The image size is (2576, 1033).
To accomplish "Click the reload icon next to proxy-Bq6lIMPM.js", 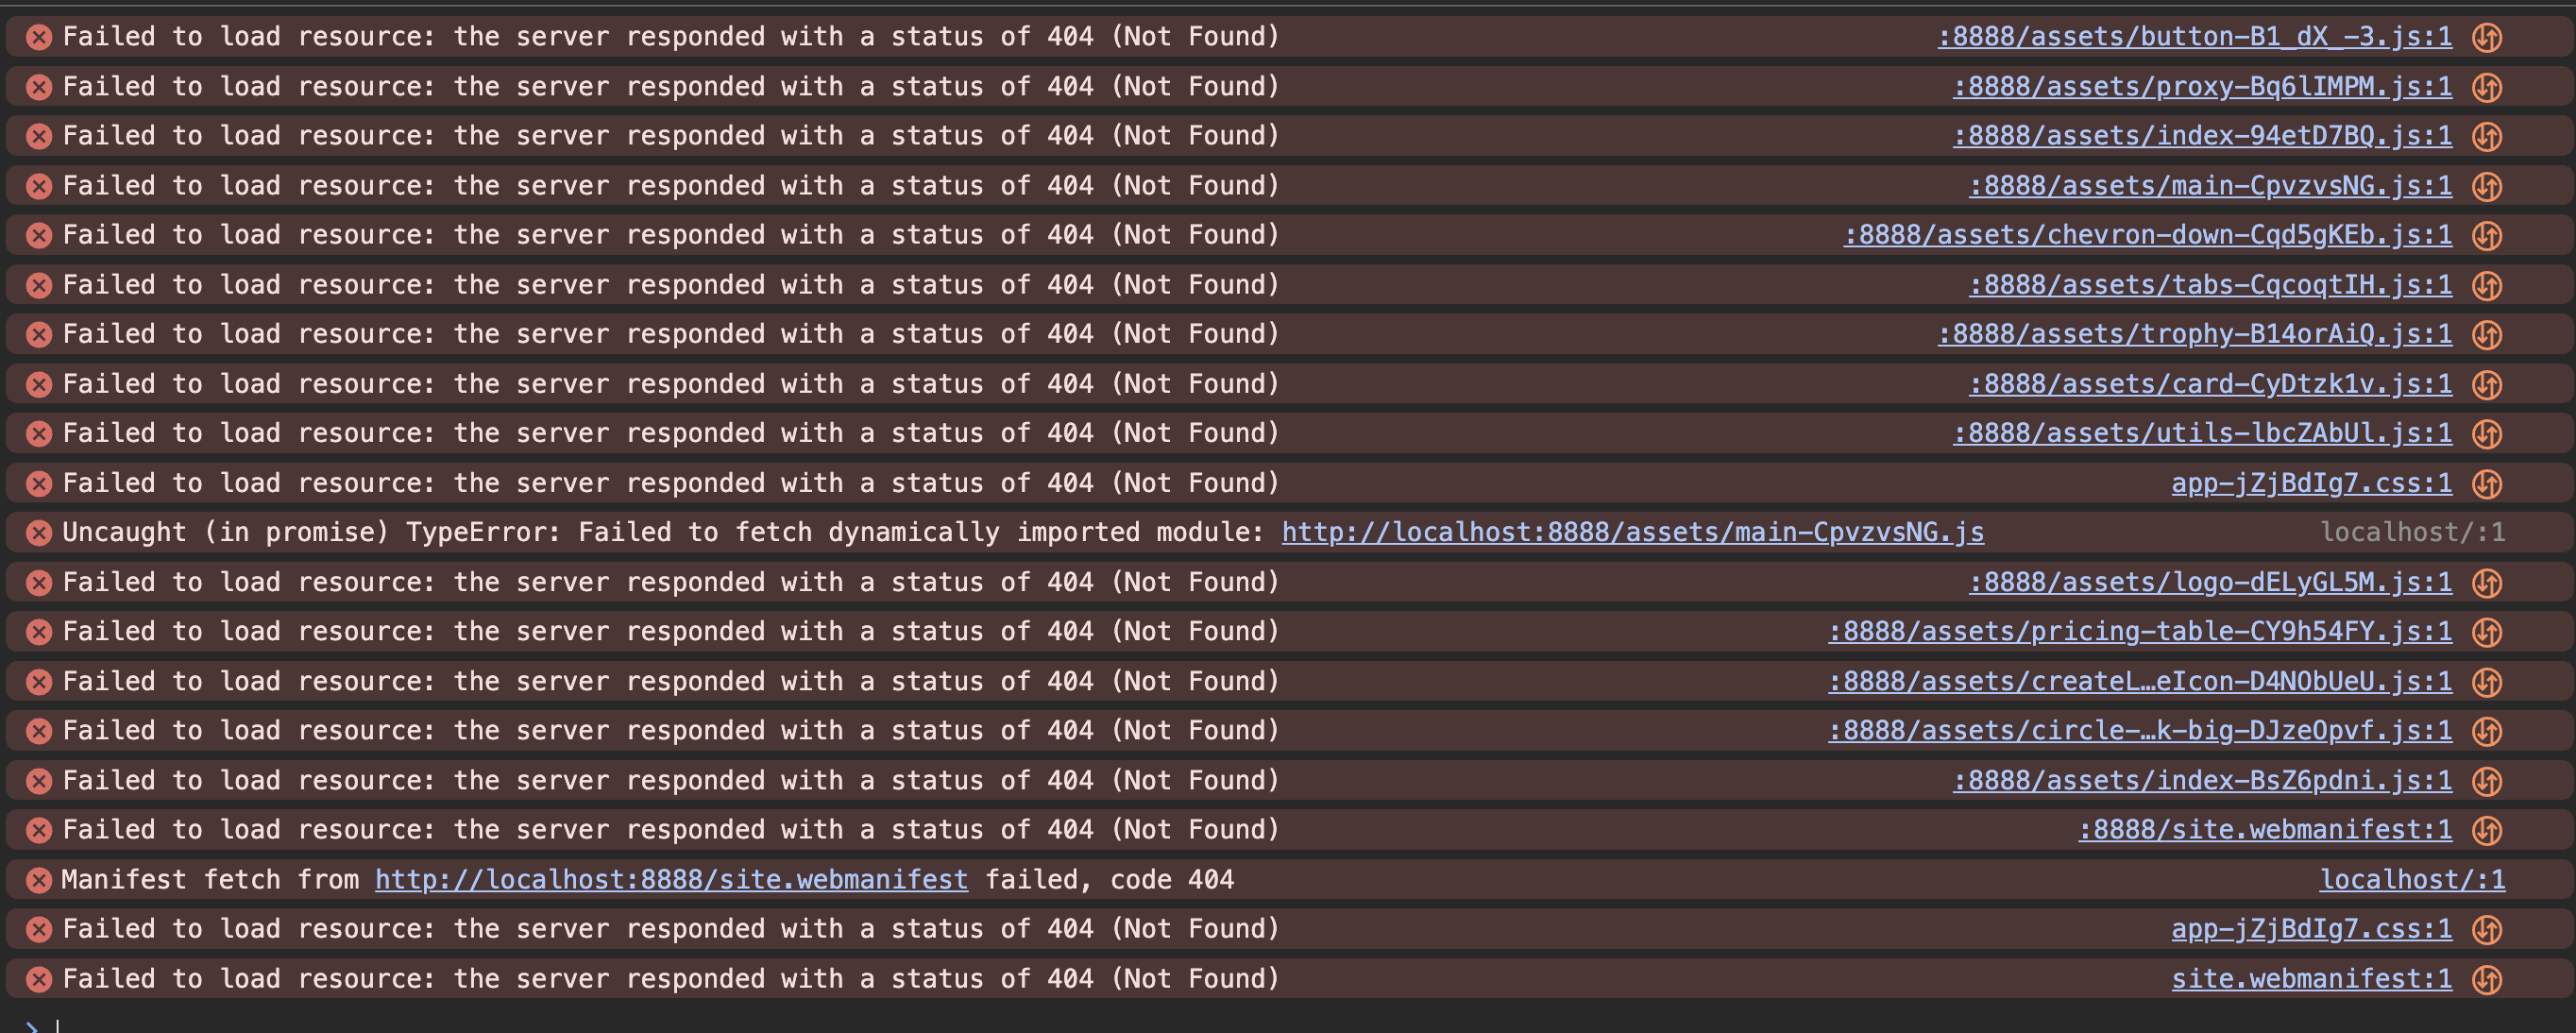I will click(2487, 87).
